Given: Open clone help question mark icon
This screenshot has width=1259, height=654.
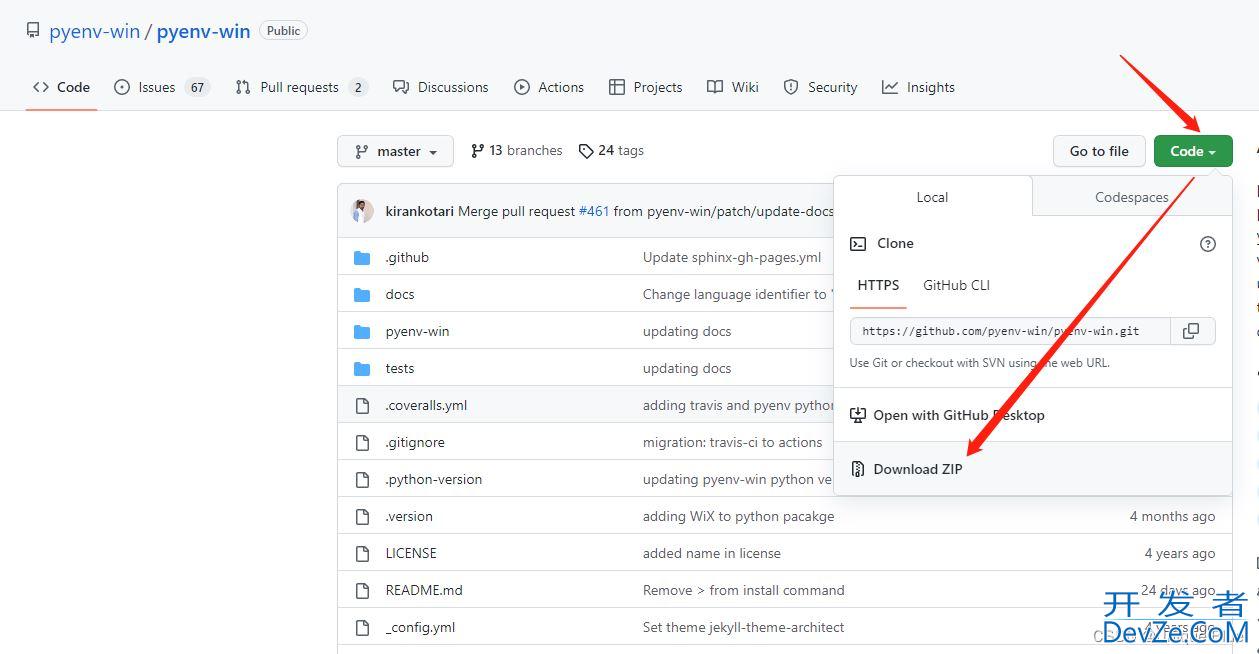Looking at the screenshot, I should (x=1208, y=244).
